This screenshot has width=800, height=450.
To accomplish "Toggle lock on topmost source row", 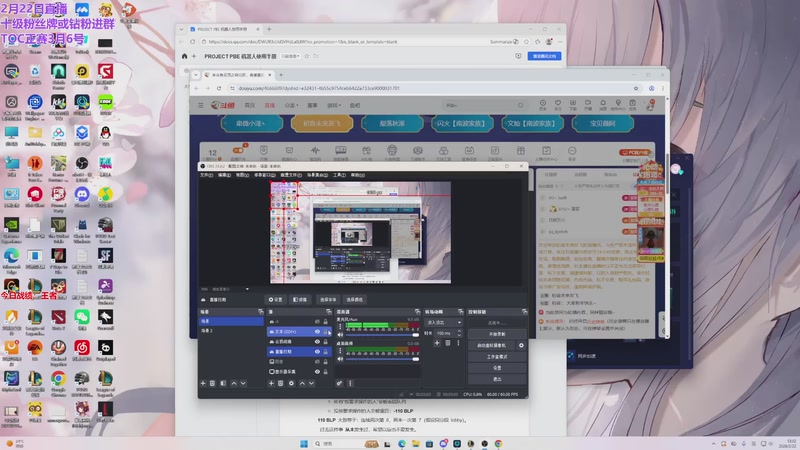I will click(x=326, y=322).
